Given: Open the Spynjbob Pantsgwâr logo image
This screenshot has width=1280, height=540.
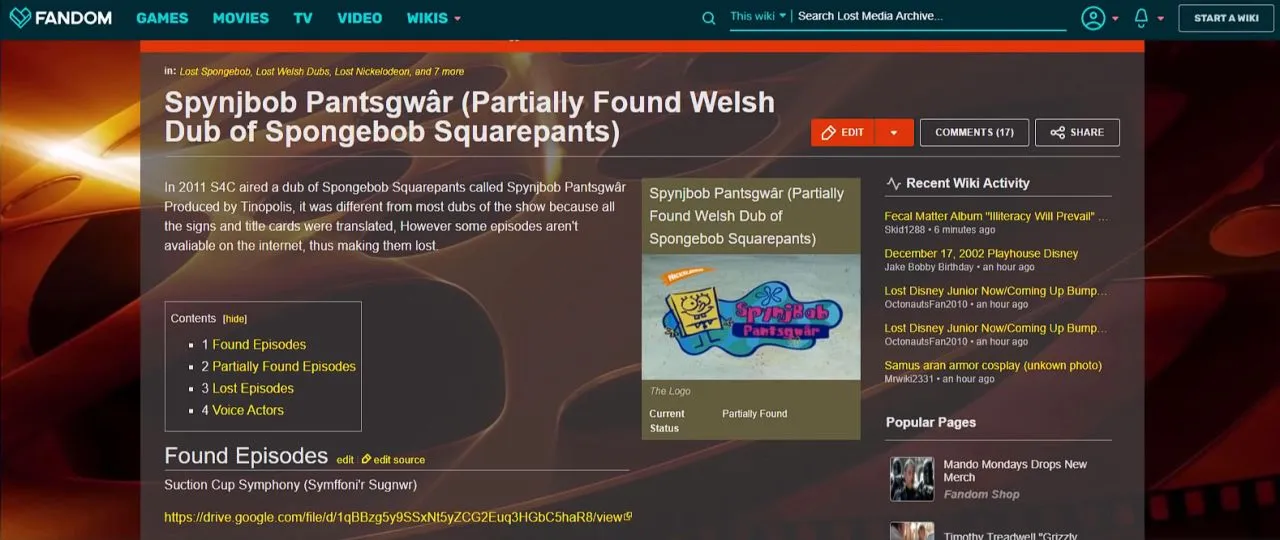Looking at the screenshot, I should pyautogui.click(x=751, y=317).
